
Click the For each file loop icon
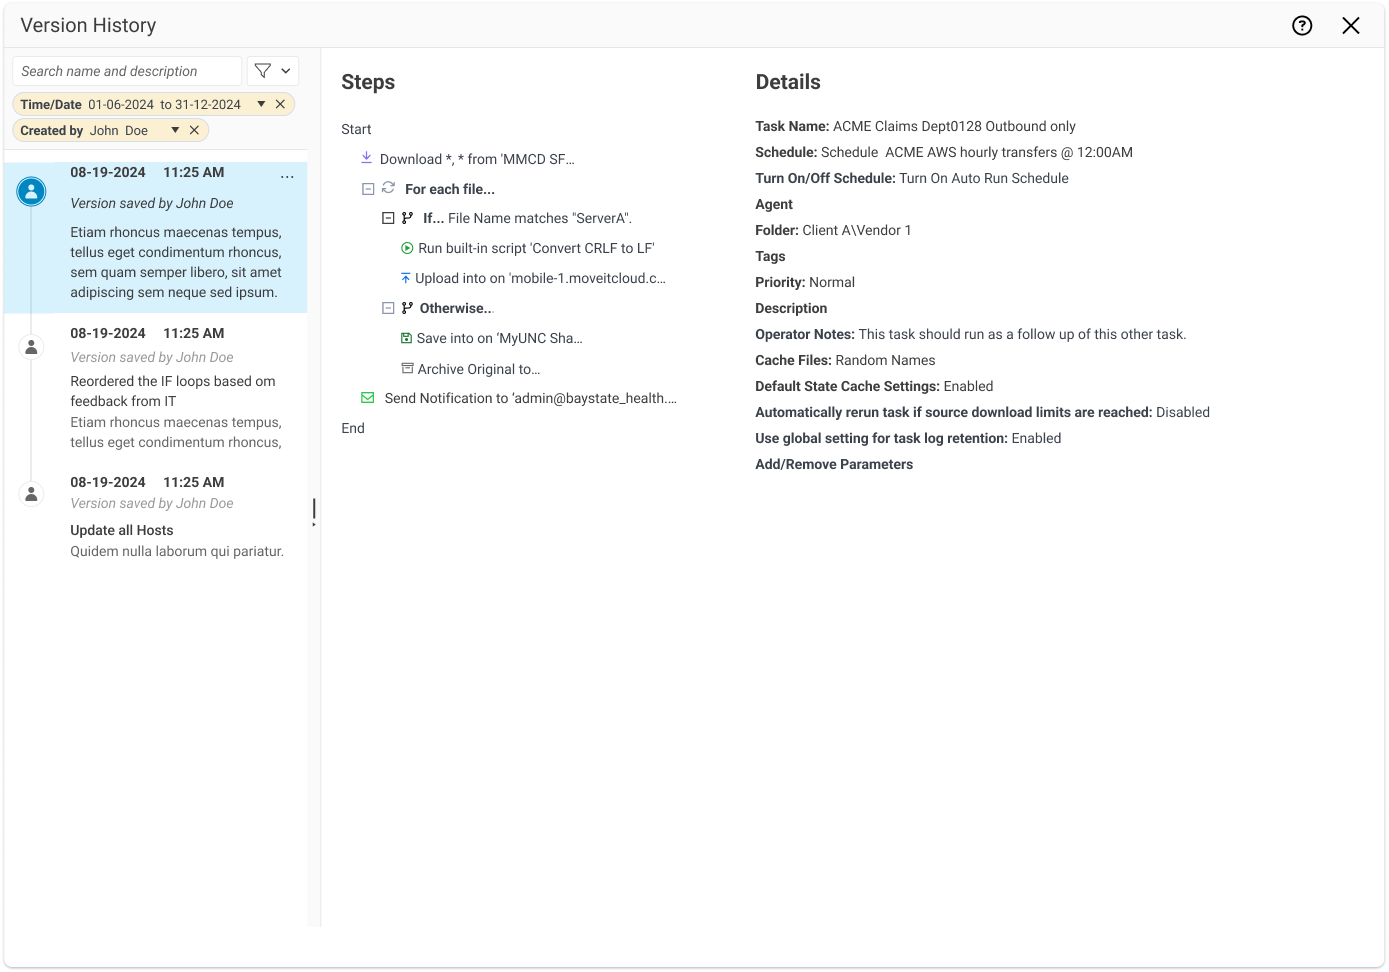[x=389, y=188]
